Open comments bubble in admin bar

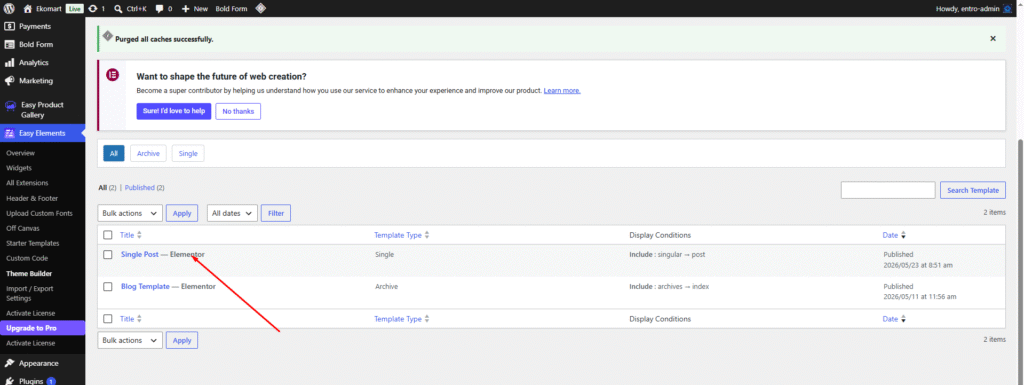pyautogui.click(x=160, y=9)
